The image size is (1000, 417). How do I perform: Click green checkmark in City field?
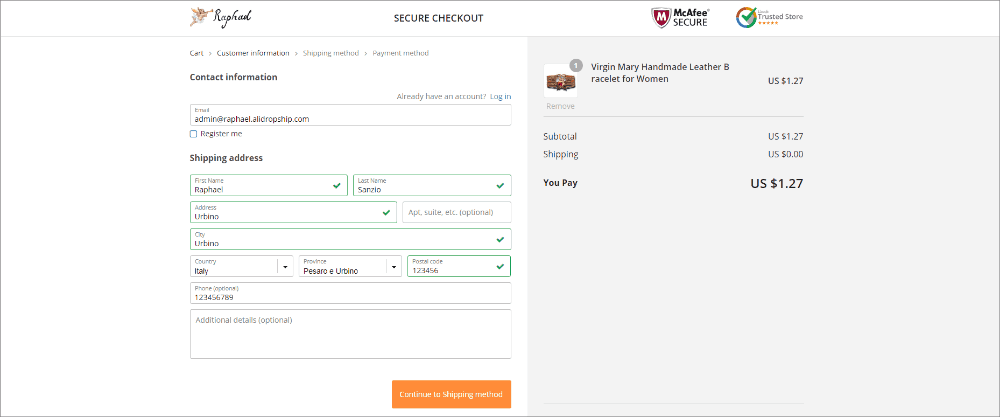click(x=499, y=240)
